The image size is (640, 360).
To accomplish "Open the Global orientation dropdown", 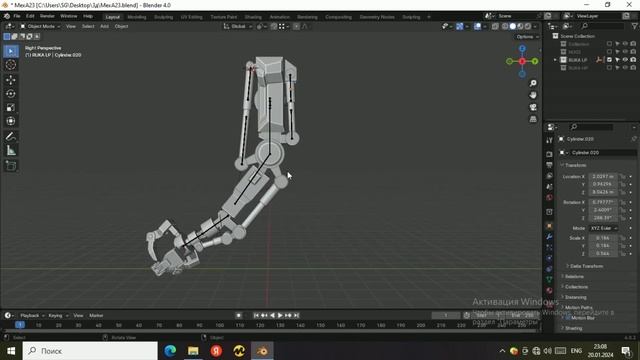I will [x=238, y=27].
